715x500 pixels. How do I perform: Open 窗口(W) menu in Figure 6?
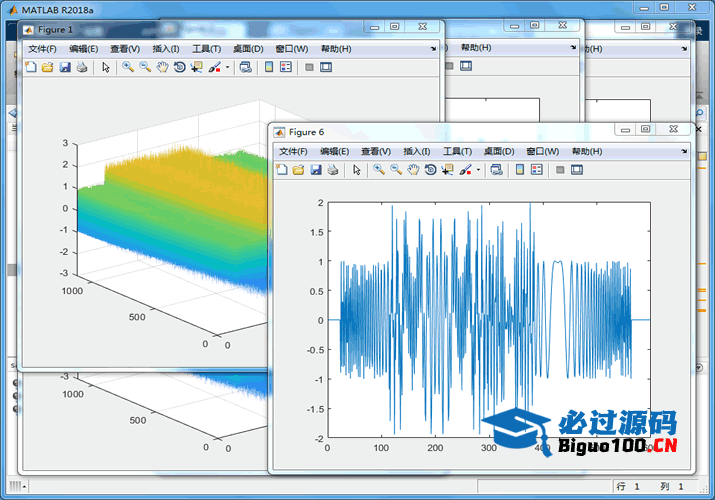[543, 151]
